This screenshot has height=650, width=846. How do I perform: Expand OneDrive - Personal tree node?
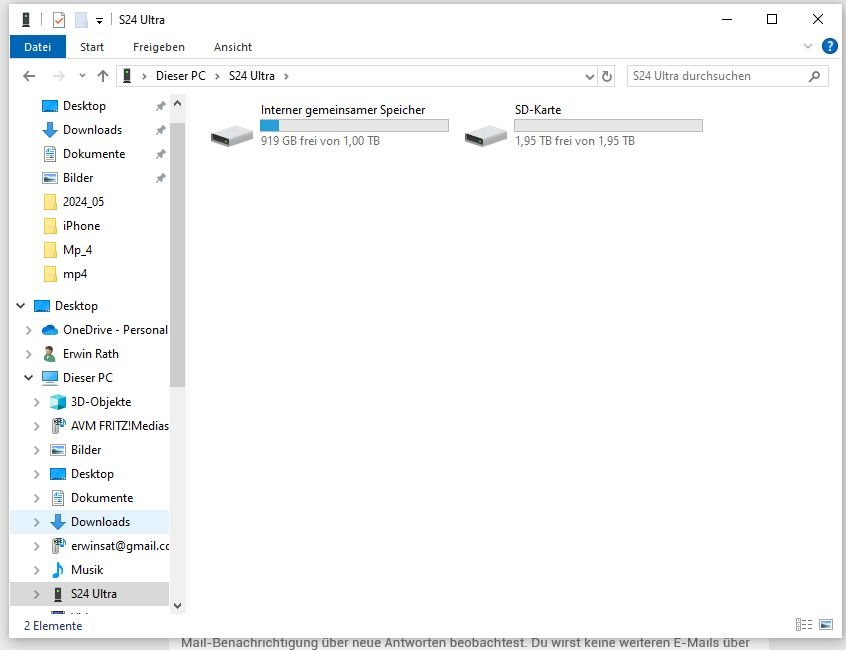(29, 330)
